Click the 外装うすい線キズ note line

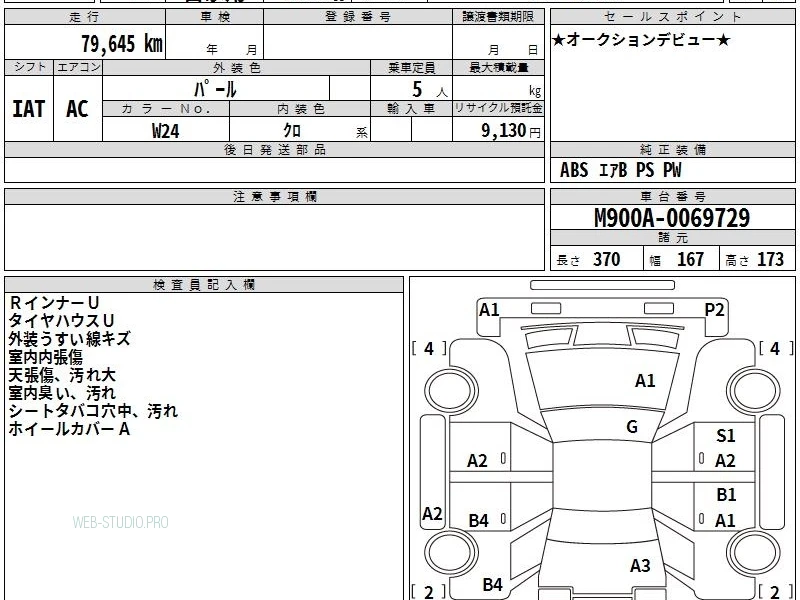pos(70,339)
